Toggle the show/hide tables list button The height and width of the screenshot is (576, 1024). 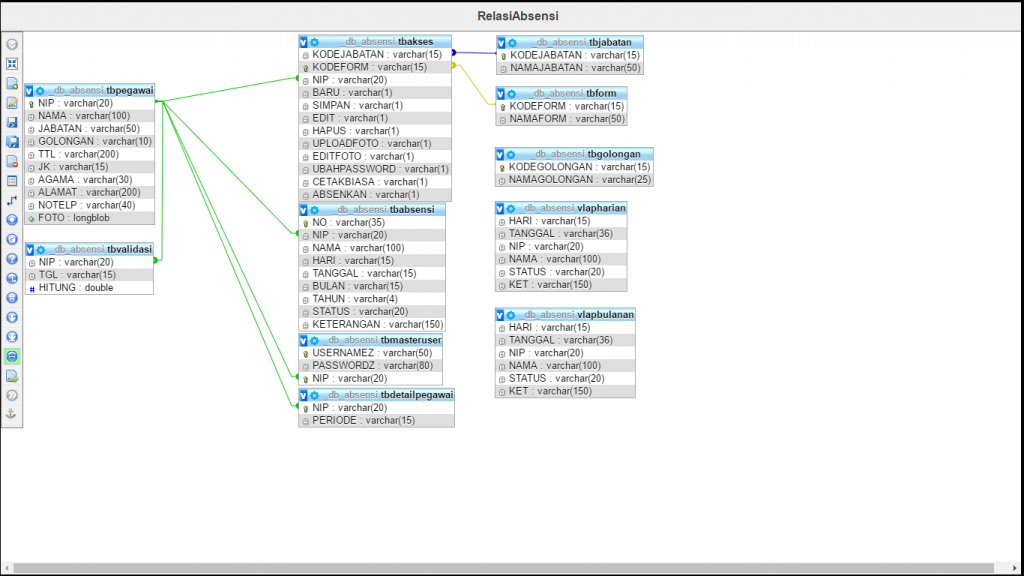[12, 44]
